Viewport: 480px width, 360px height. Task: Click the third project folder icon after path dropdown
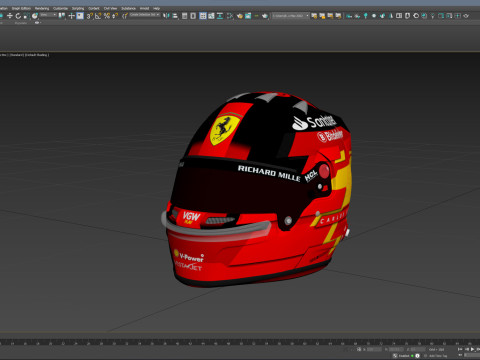[330, 16]
